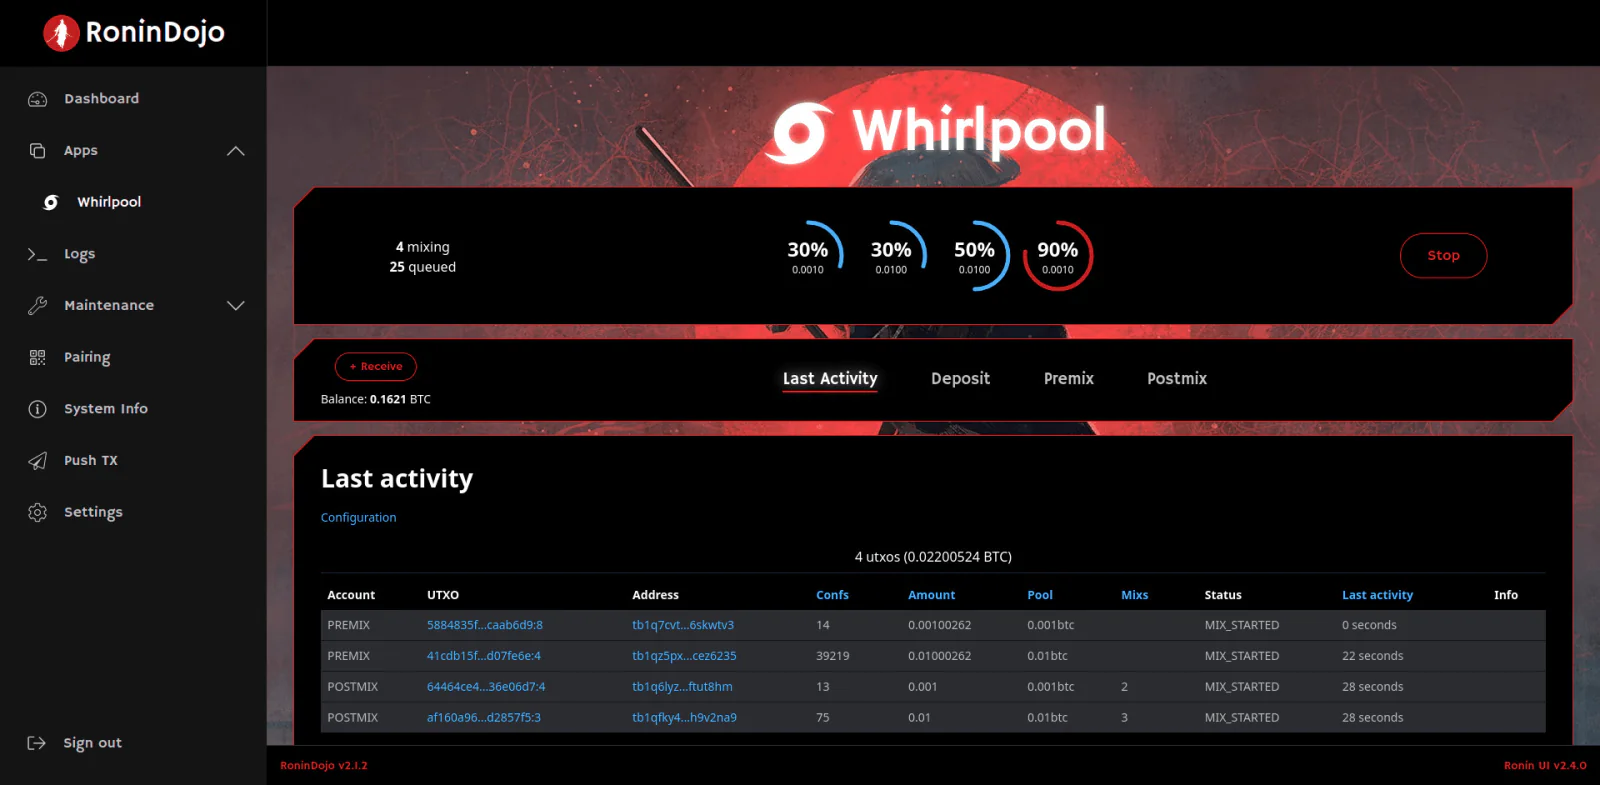Open System Info via the info circle icon
1600x785 pixels.
point(38,409)
